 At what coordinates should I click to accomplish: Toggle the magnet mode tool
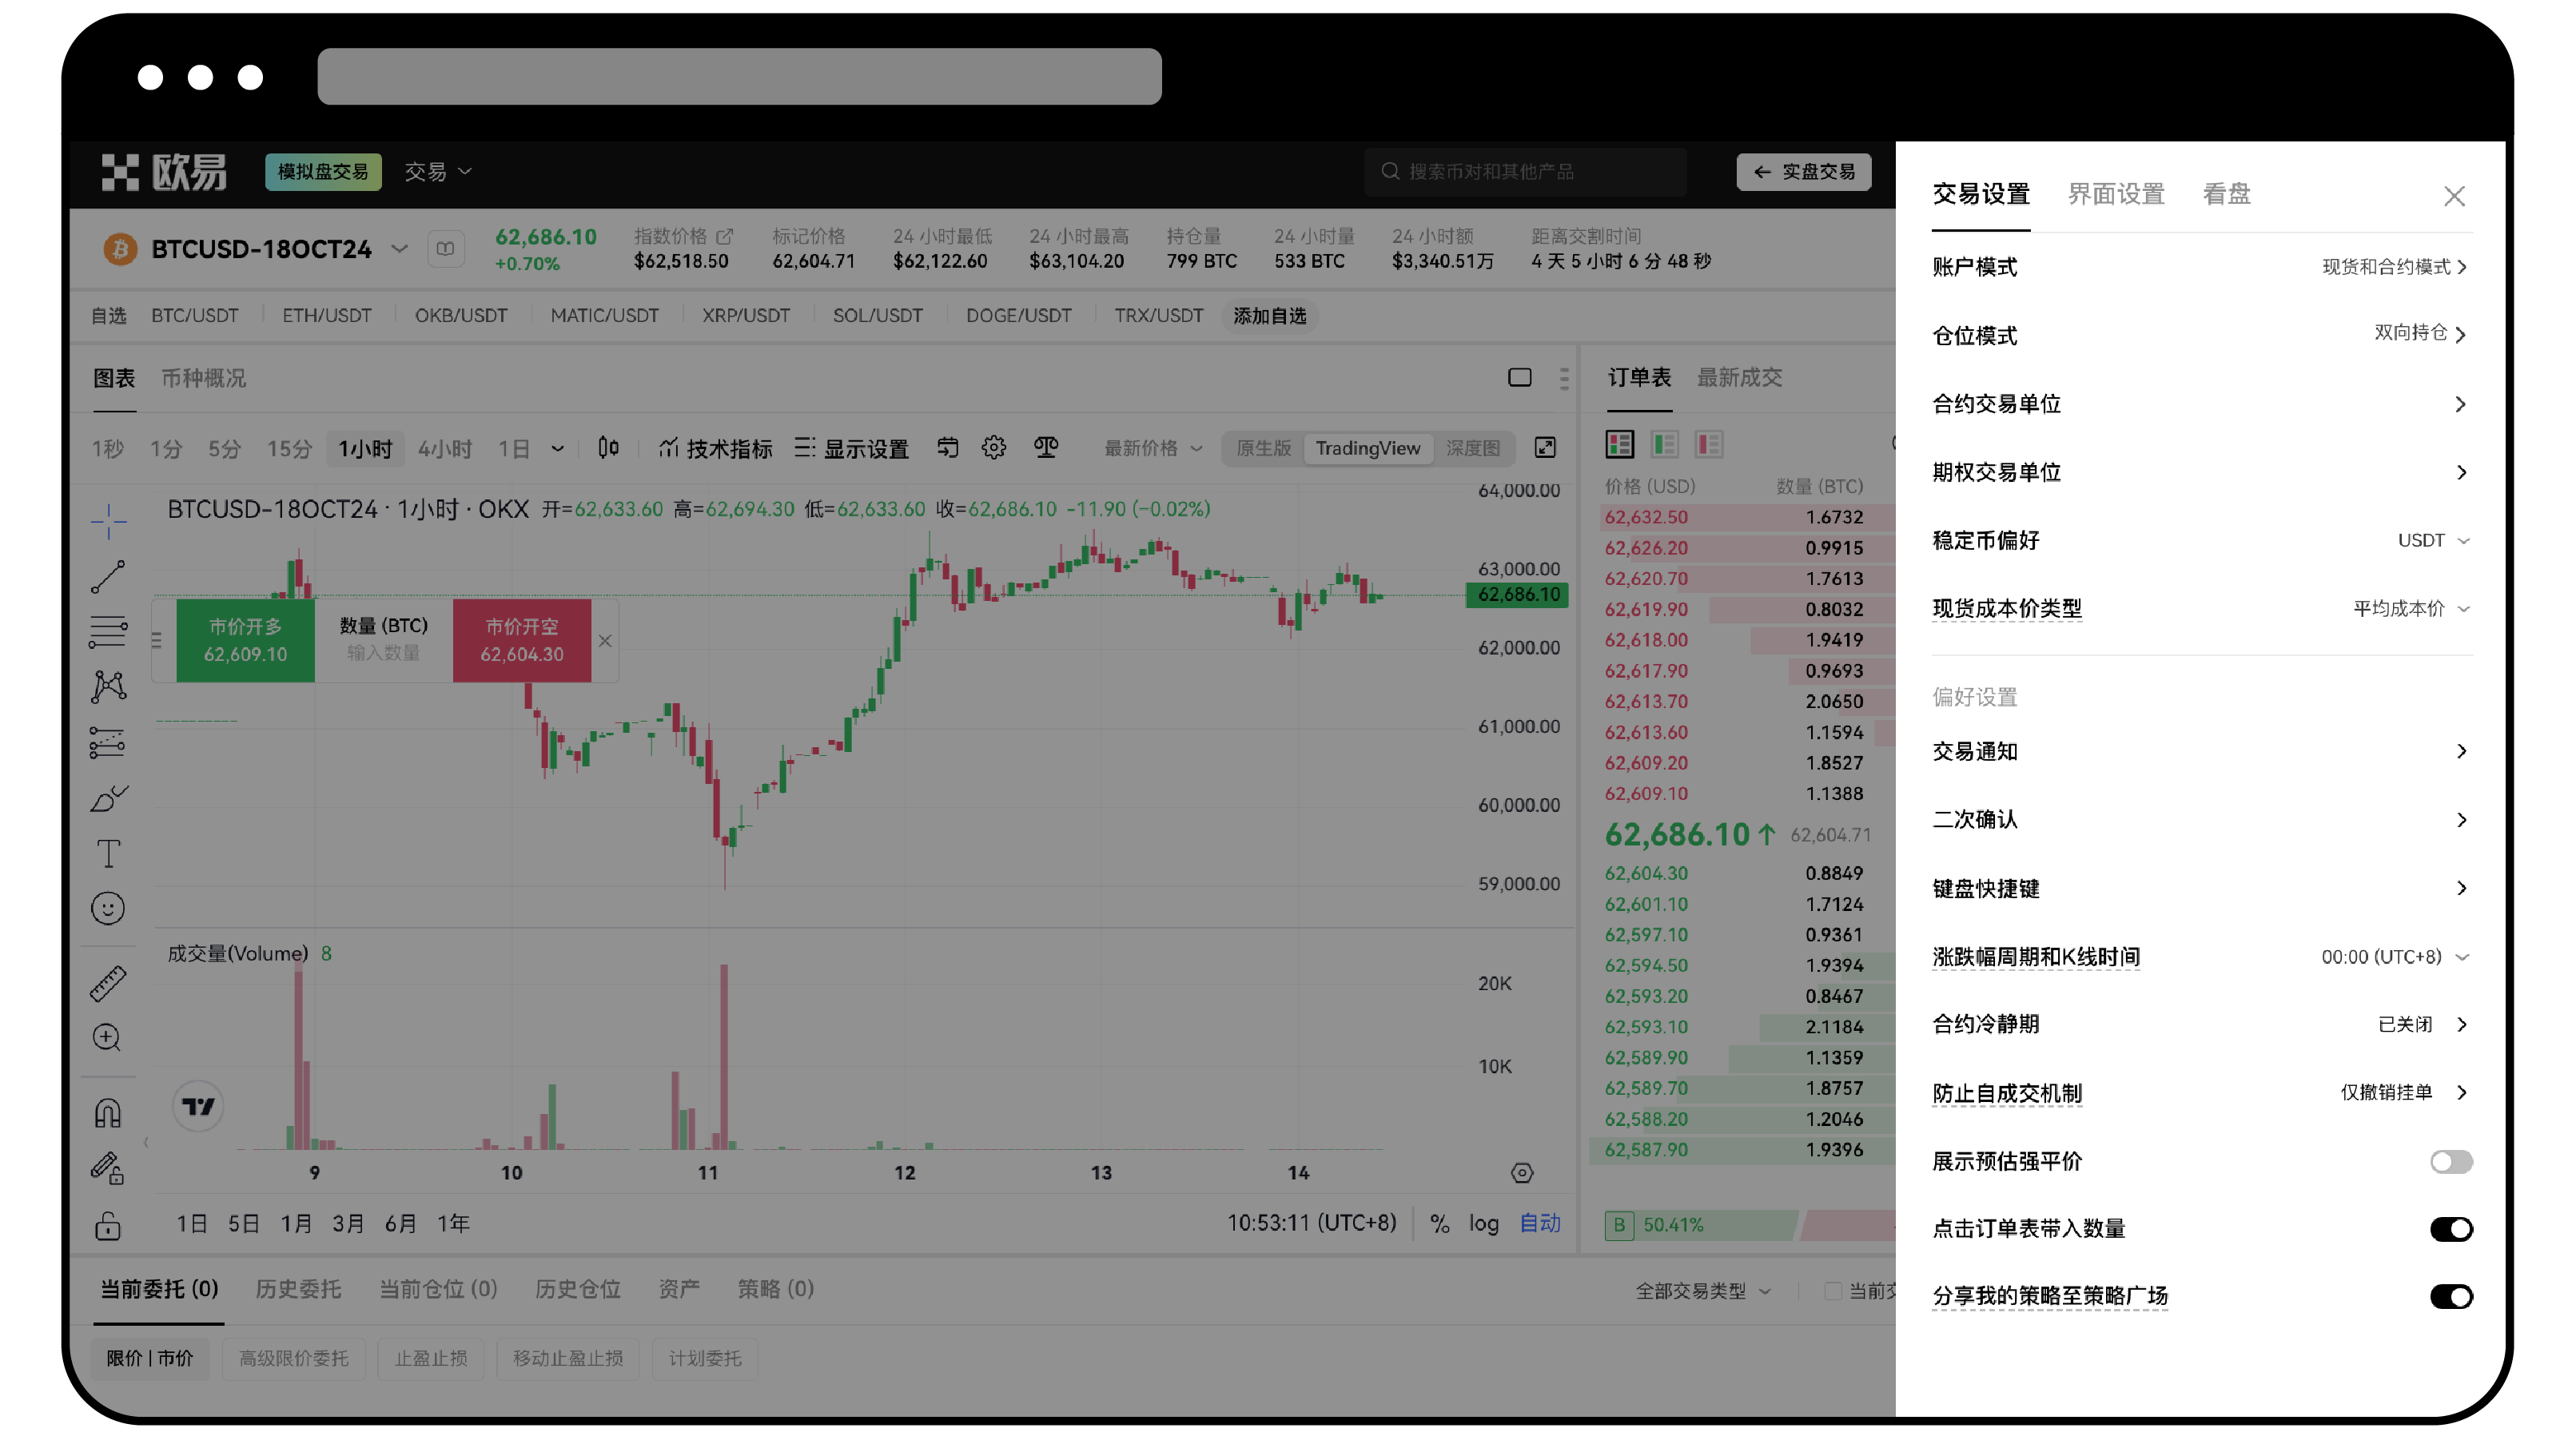pyautogui.click(x=108, y=1113)
